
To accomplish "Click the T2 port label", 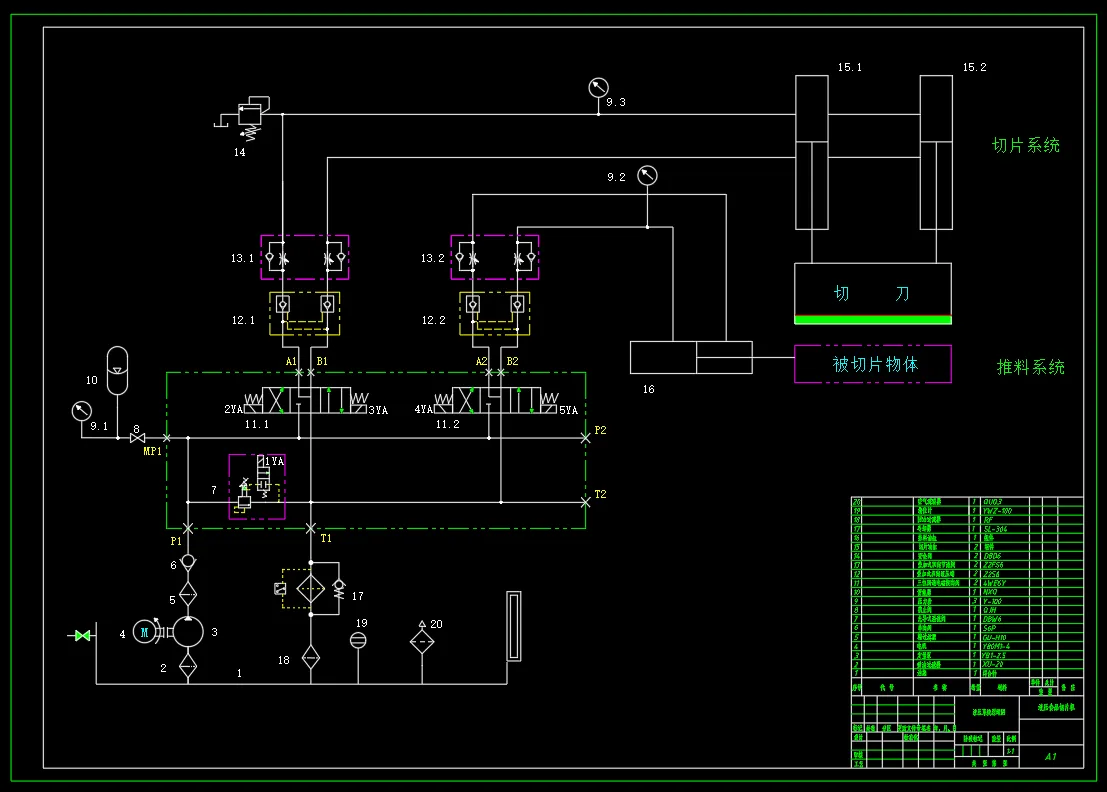I will tap(600, 494).
